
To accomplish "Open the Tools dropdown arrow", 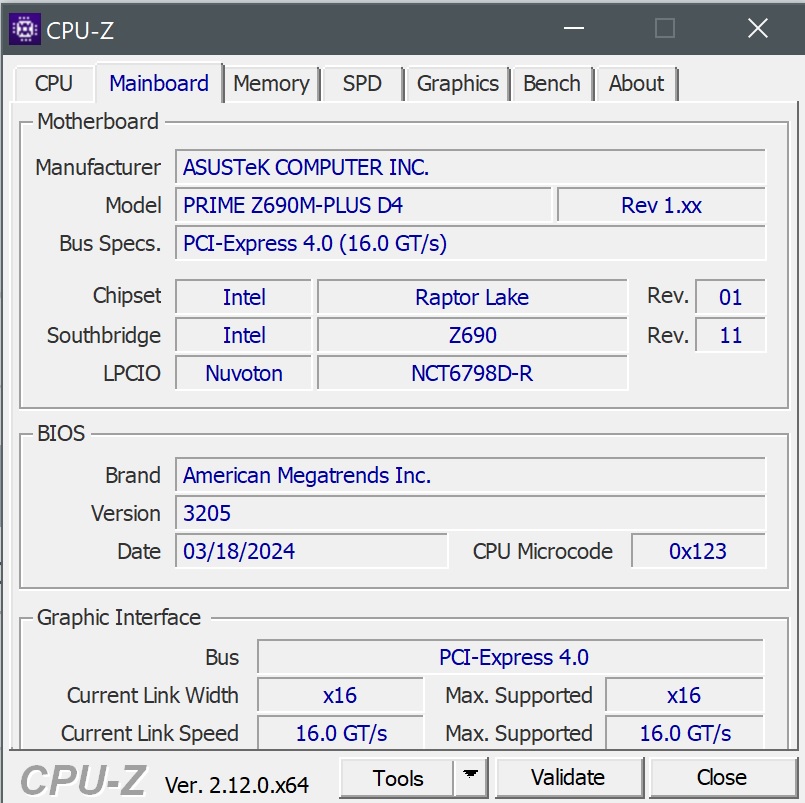I will coord(470,777).
